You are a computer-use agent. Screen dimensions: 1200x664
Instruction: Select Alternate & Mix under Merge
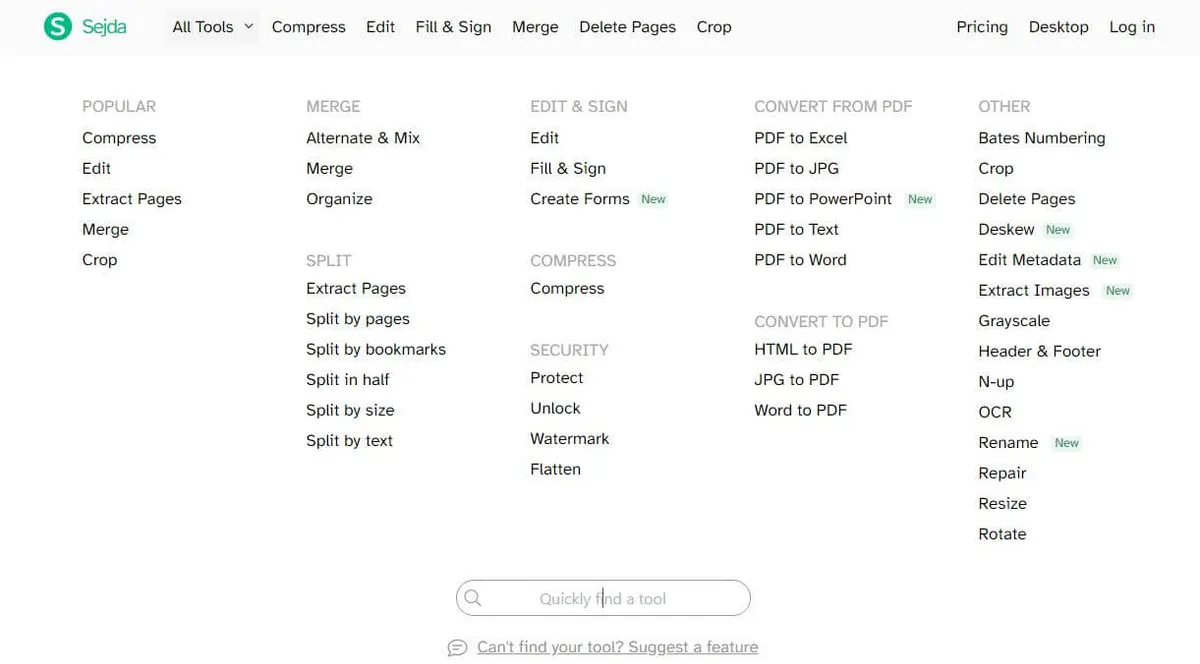coord(363,138)
